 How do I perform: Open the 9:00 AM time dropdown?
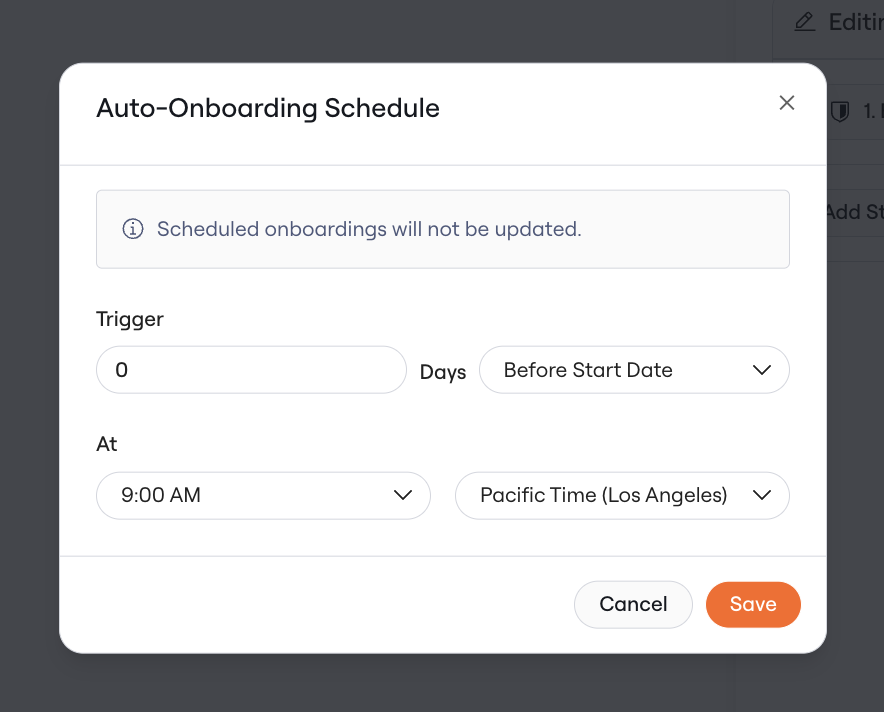pyautogui.click(x=263, y=496)
